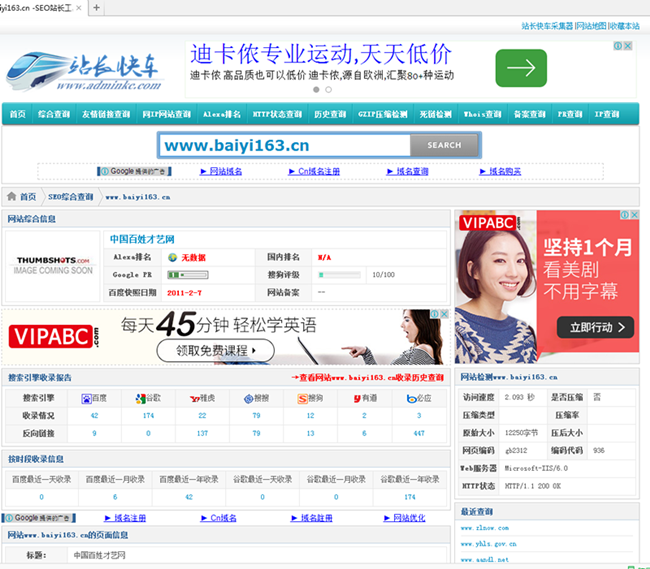
Task: Click the thumbshots site preview thumbnail
Action: [54, 266]
